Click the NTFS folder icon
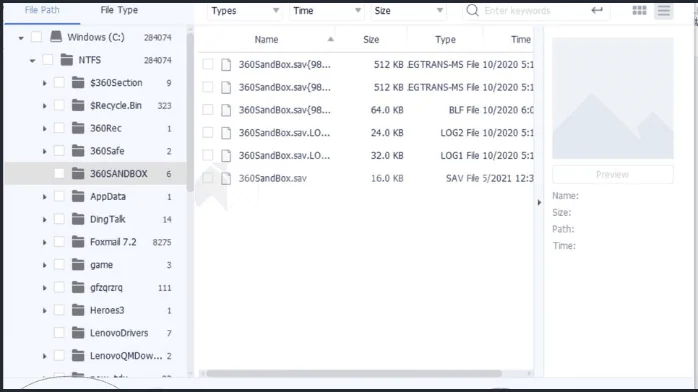The height and width of the screenshot is (392, 698). [67, 60]
